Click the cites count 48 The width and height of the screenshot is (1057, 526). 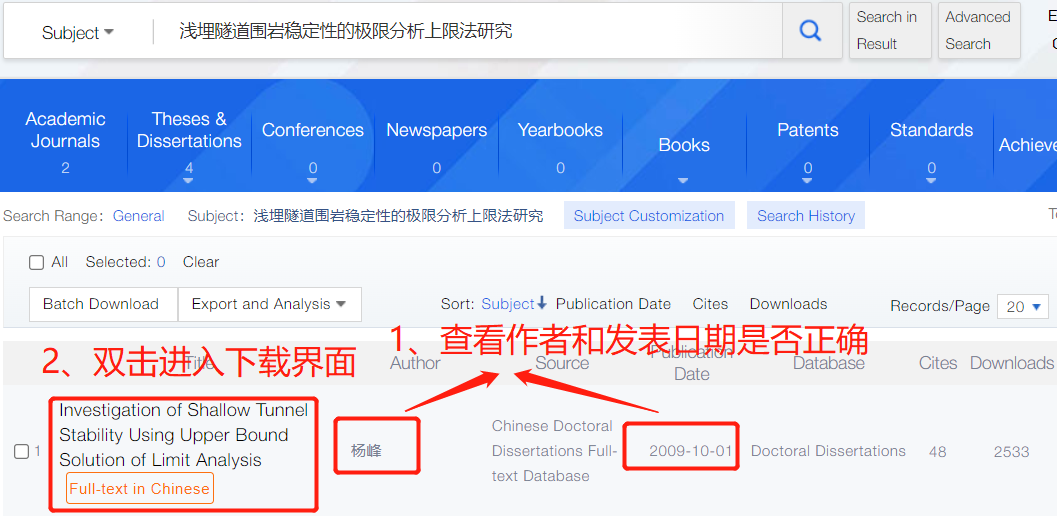[x=937, y=451]
